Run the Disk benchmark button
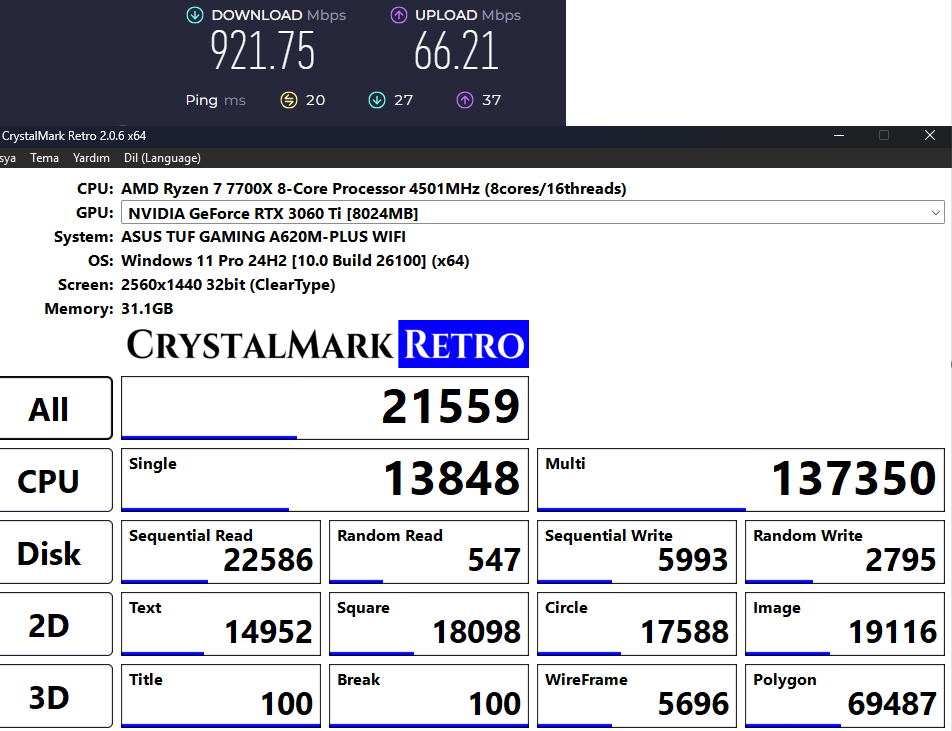Image resolution: width=952 pixels, height=731 pixels. click(55, 552)
